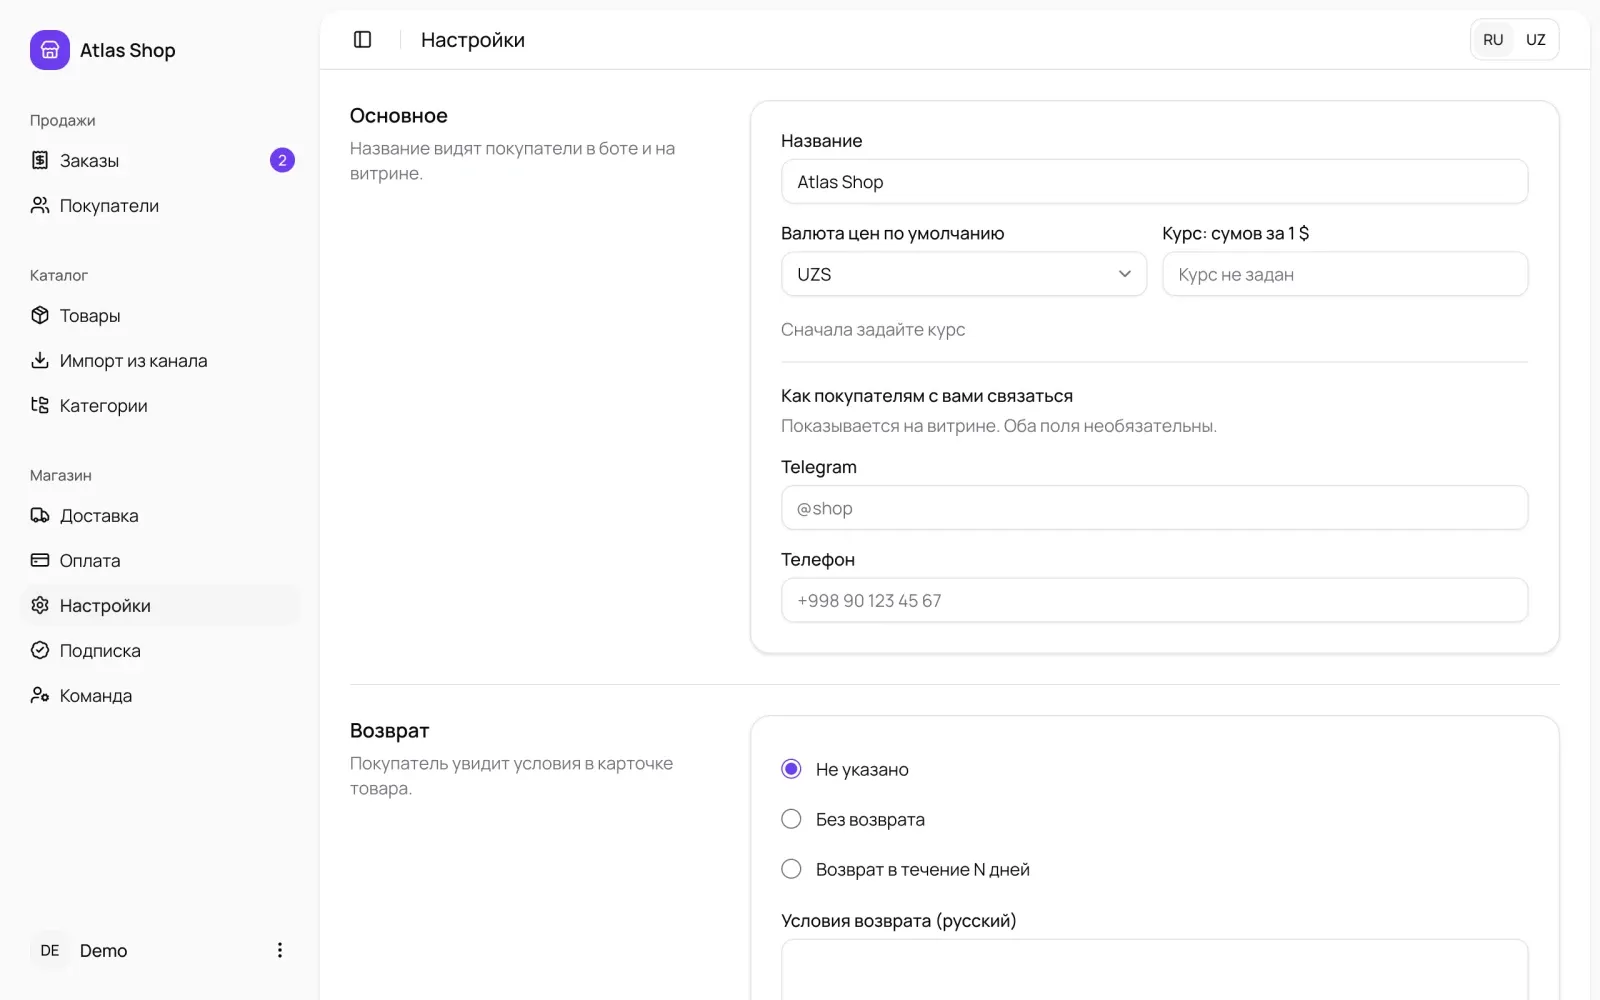1600x1000 pixels.
Task: Click the Подписка check badge icon
Action: (40, 650)
